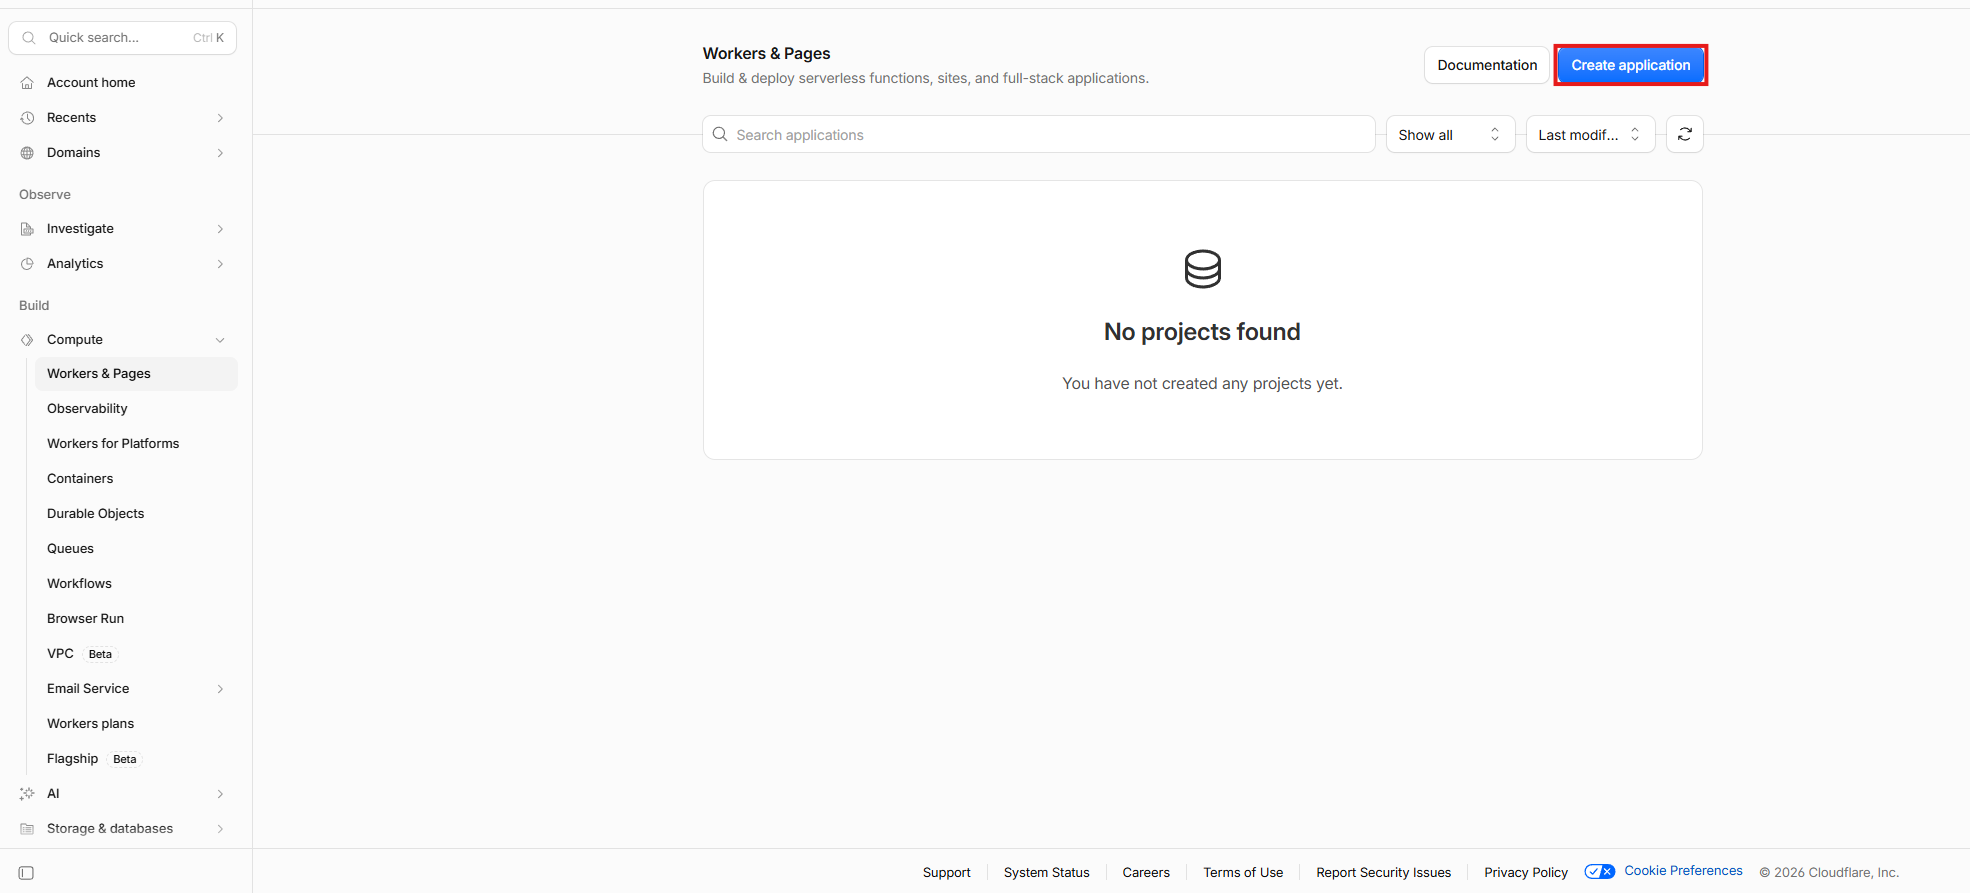Open Cookie Preferences link
Viewport: 1970px width, 893px height.
pos(1683,871)
